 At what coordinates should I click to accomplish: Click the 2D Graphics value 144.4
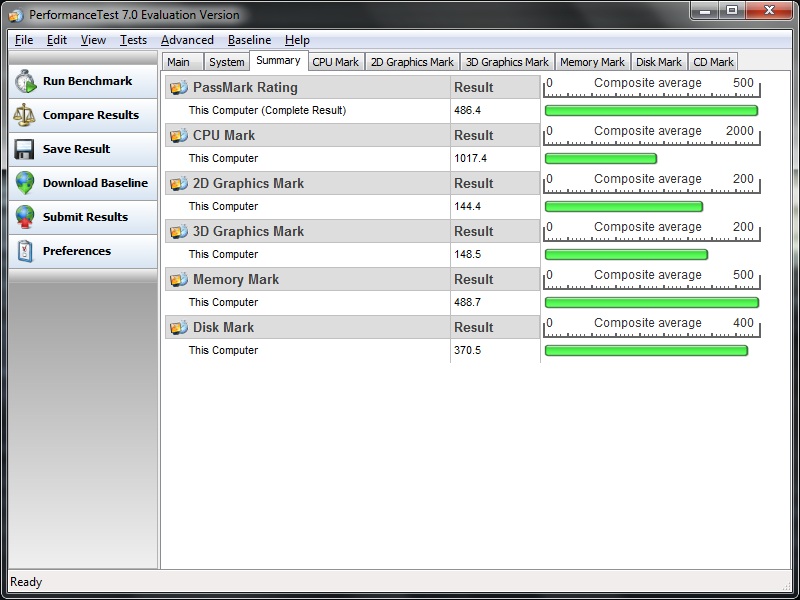coord(467,207)
